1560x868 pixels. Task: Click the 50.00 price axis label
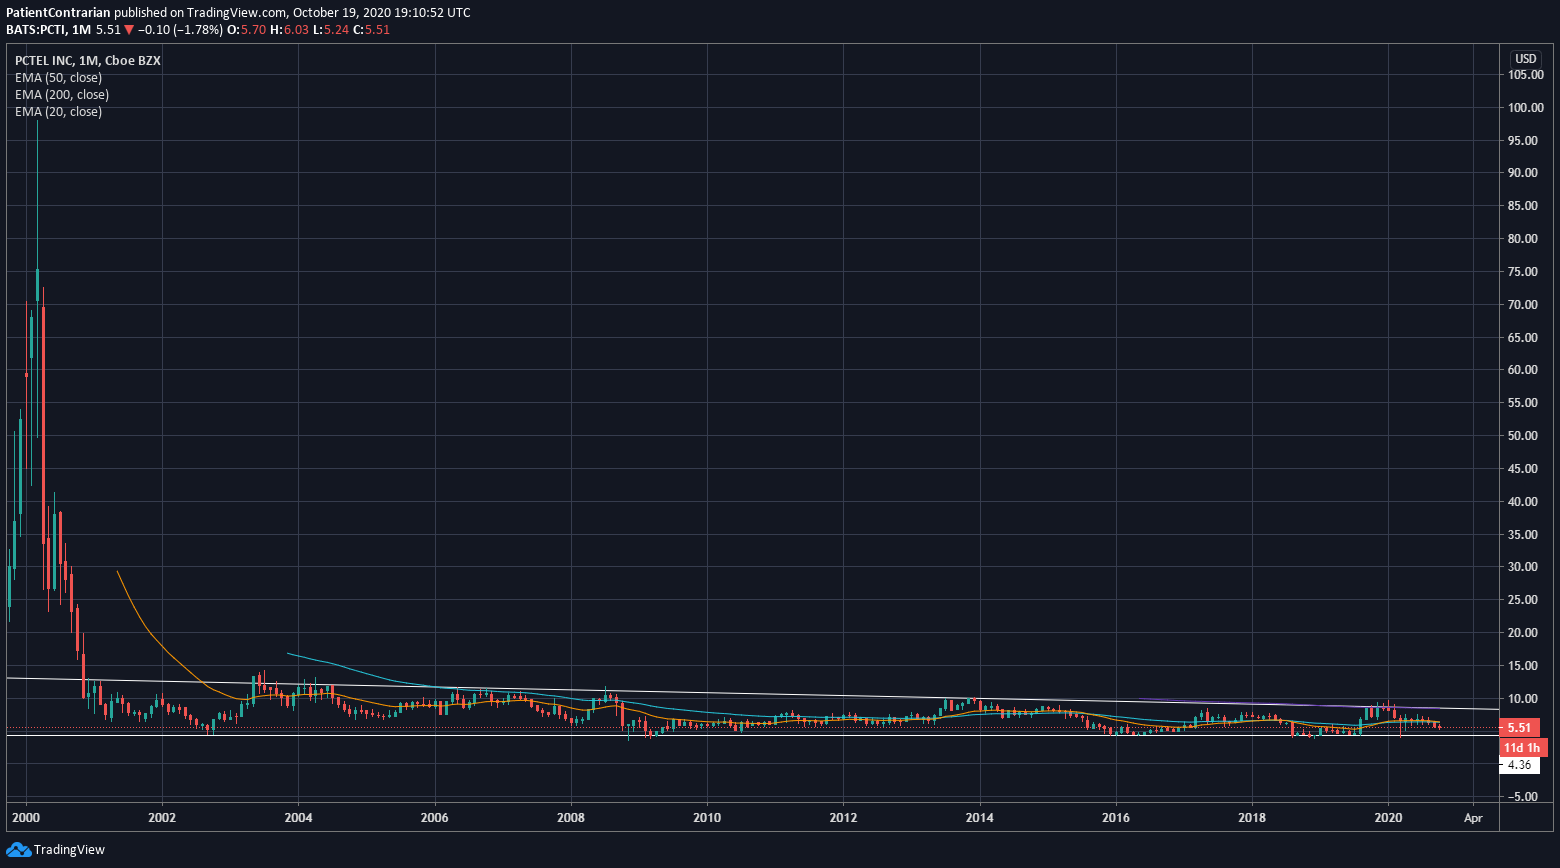(1525, 436)
